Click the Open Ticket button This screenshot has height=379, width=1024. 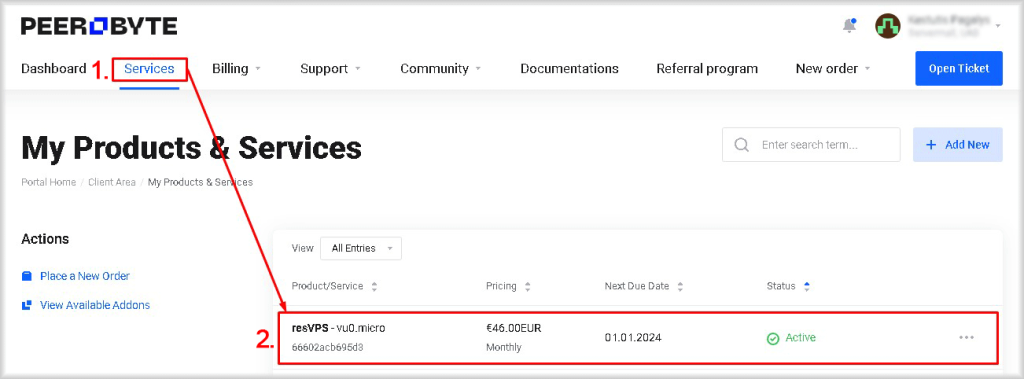coord(959,69)
